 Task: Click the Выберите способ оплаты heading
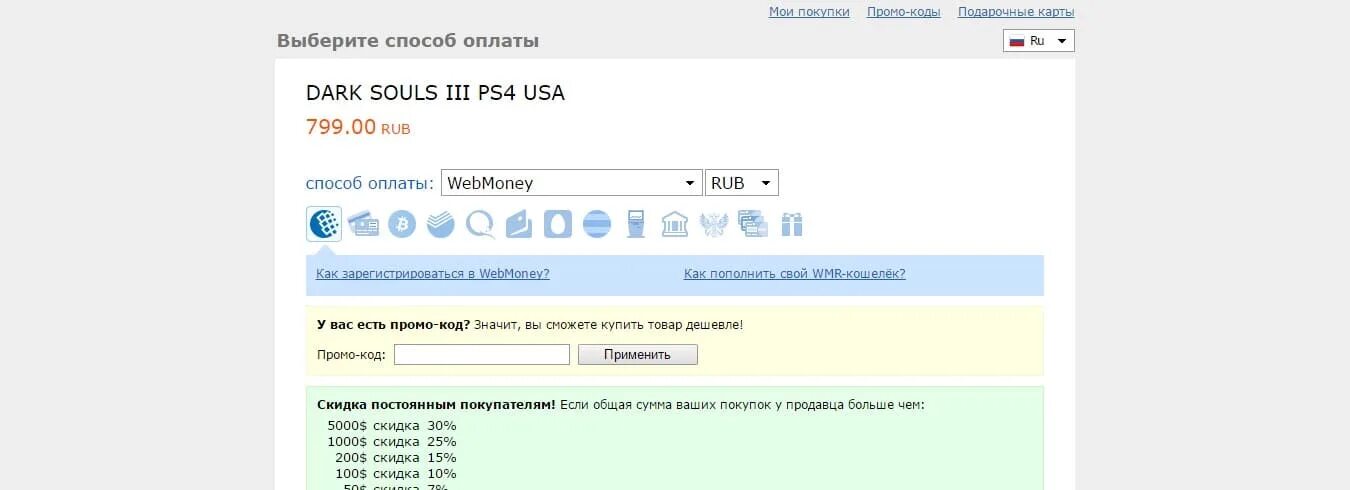coord(408,41)
